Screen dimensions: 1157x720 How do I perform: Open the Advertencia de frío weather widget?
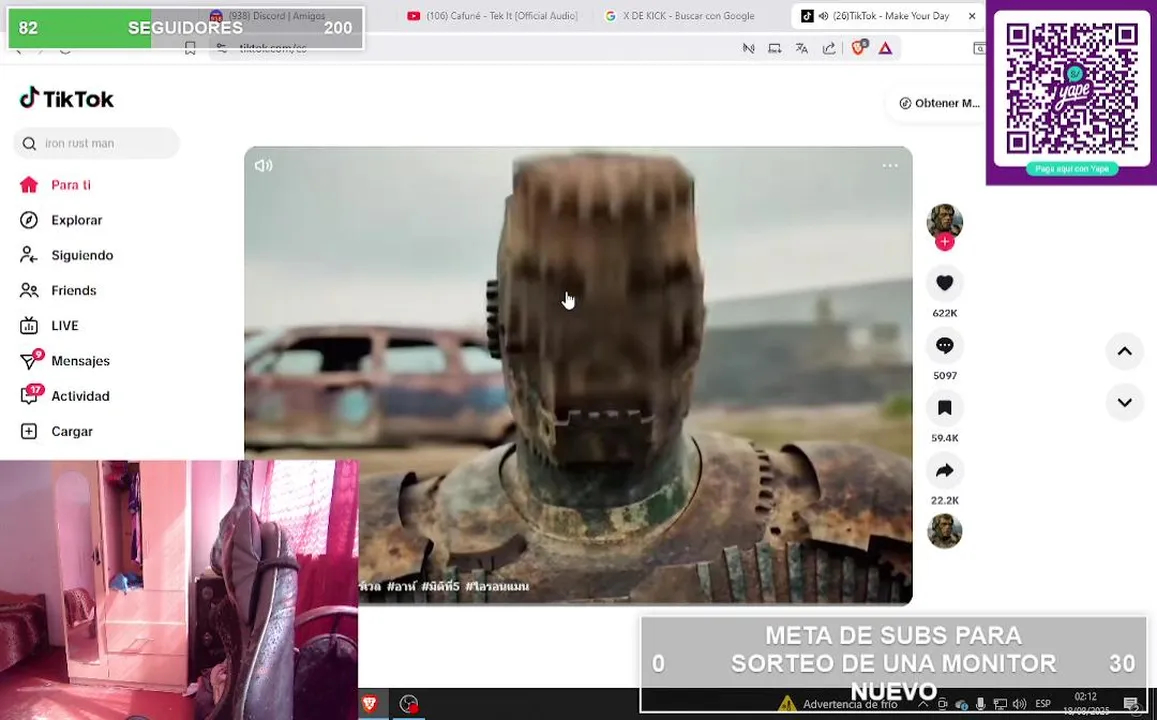[x=838, y=704]
